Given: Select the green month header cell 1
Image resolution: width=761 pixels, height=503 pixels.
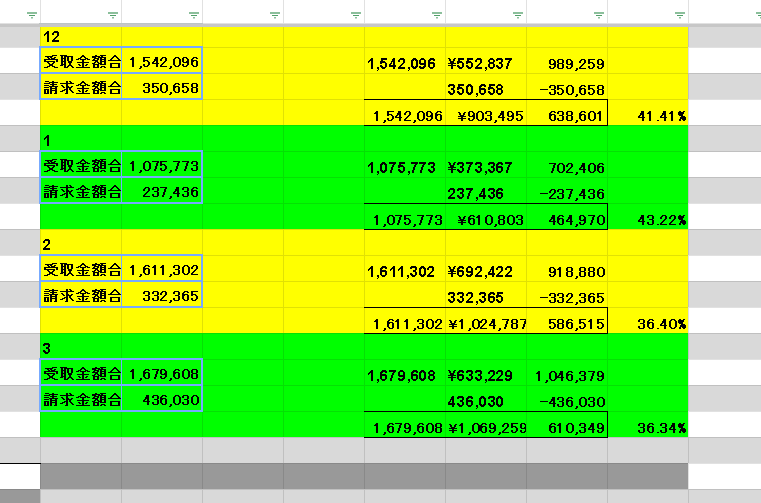Looking at the screenshot, I should pyautogui.click(x=81, y=140).
